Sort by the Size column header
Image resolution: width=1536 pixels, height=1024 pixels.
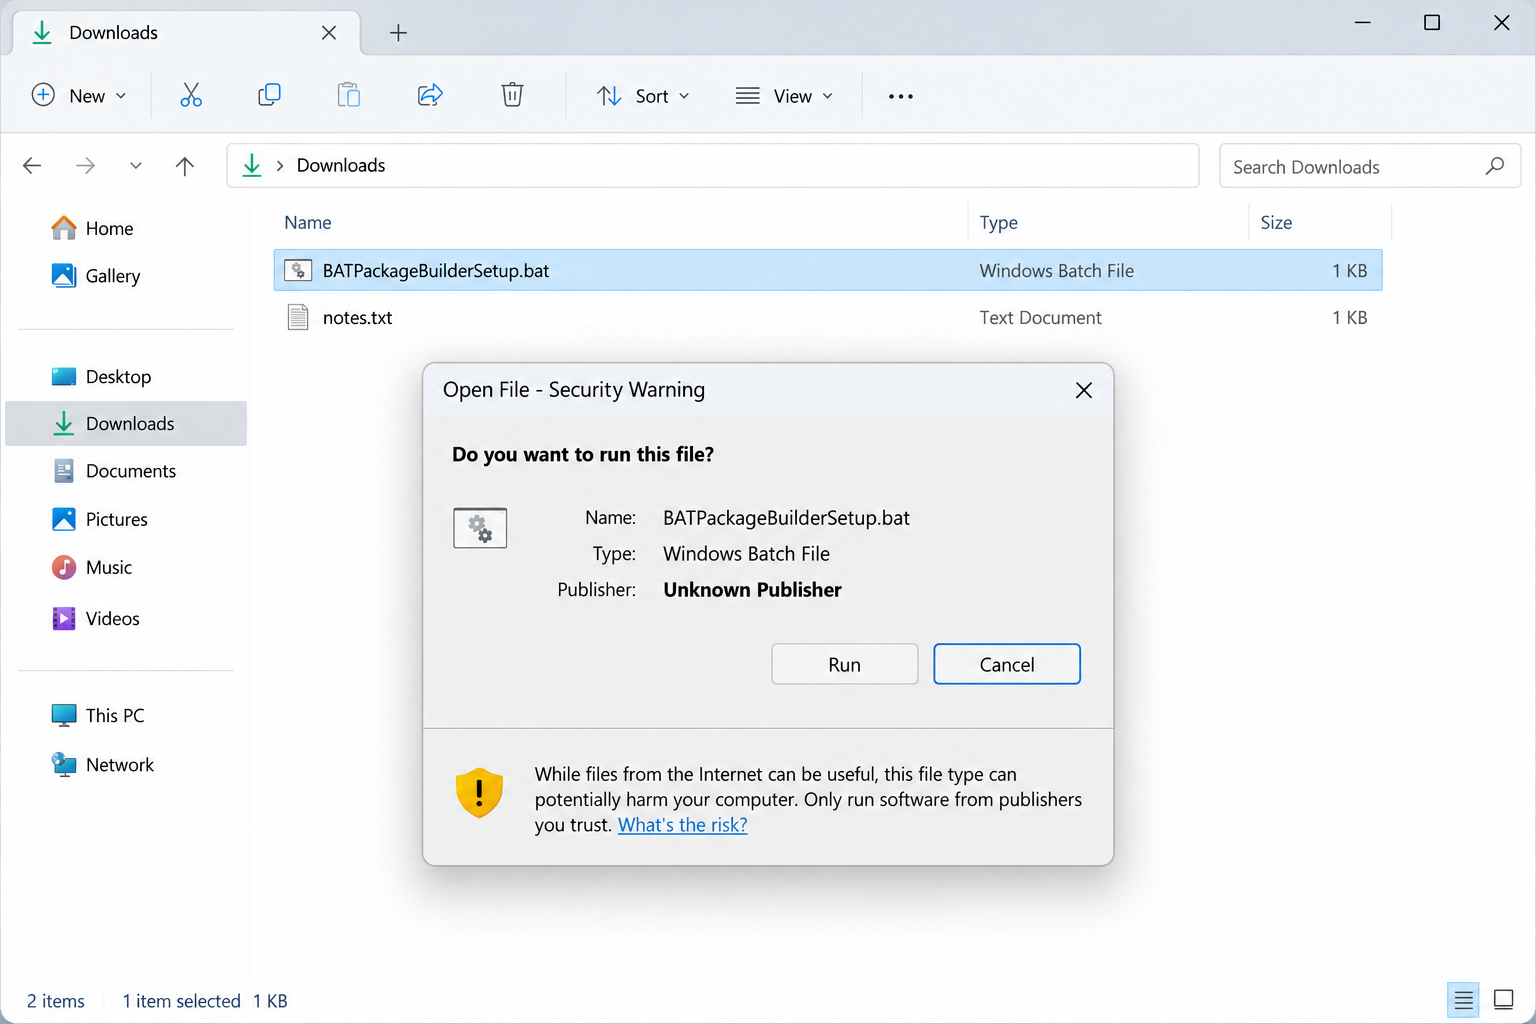1276,222
